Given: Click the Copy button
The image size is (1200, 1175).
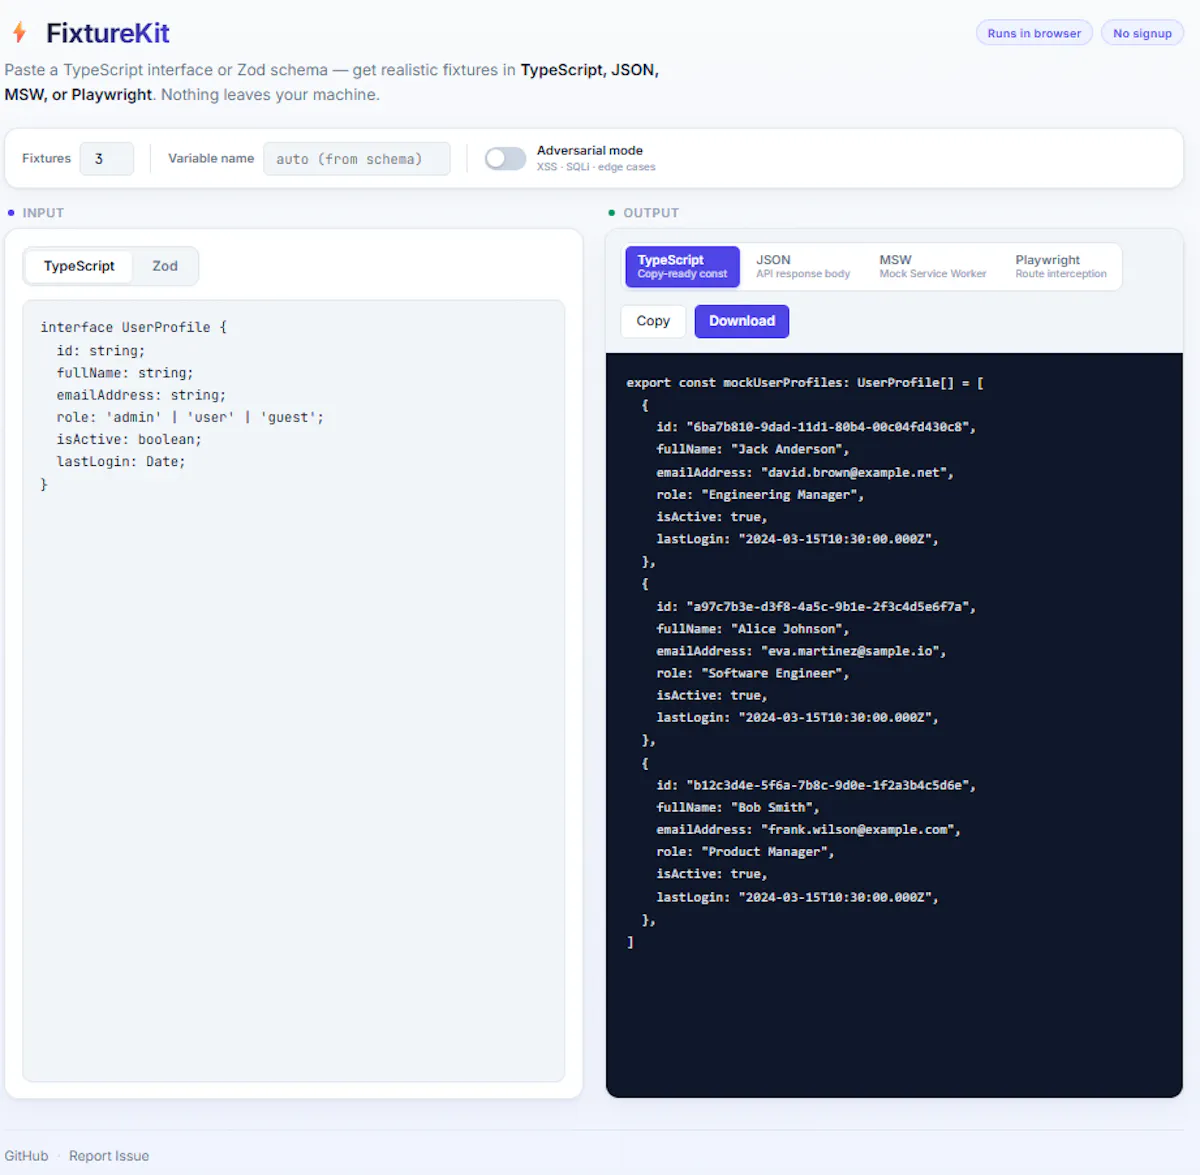Looking at the screenshot, I should pyautogui.click(x=653, y=321).
